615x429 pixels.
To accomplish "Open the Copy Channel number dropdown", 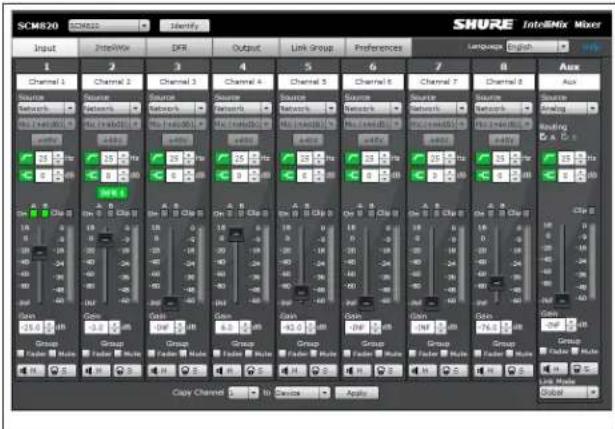I will click(244, 393).
